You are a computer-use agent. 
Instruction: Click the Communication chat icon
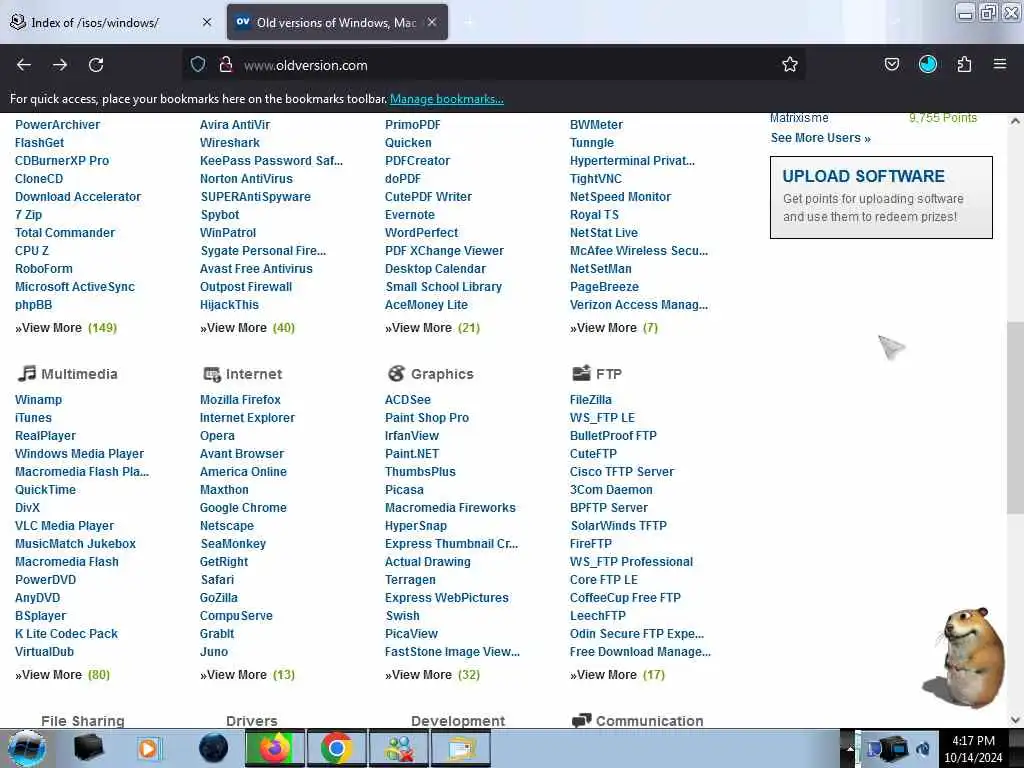click(x=581, y=720)
